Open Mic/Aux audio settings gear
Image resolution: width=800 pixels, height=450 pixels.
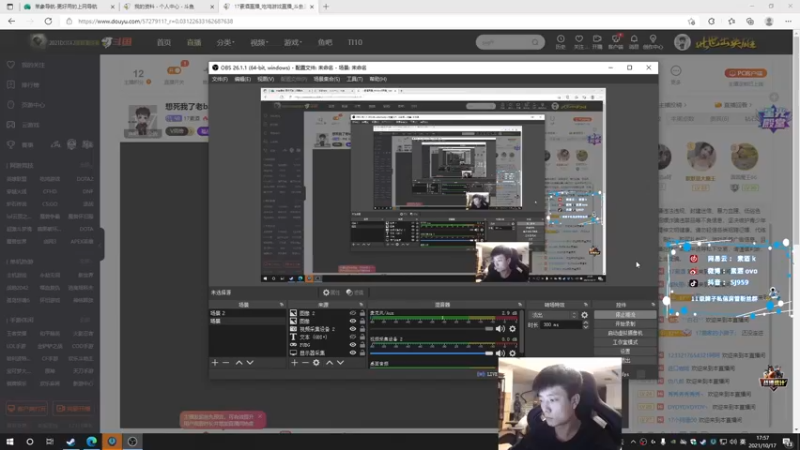tap(513, 329)
